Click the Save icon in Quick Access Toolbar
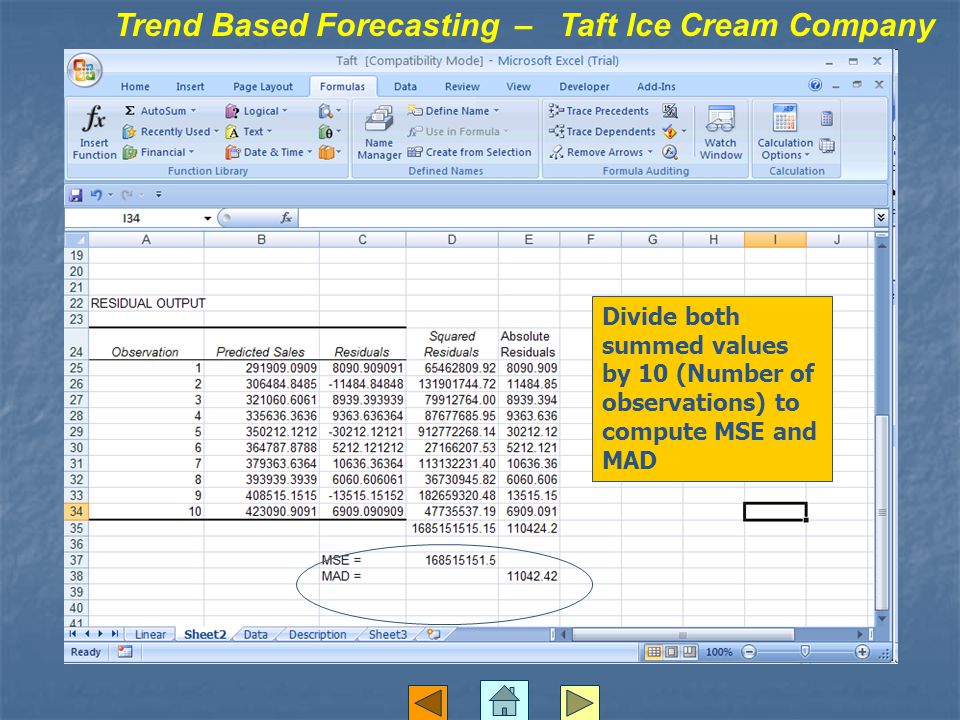The width and height of the screenshot is (960, 720). pyautogui.click(x=76, y=195)
